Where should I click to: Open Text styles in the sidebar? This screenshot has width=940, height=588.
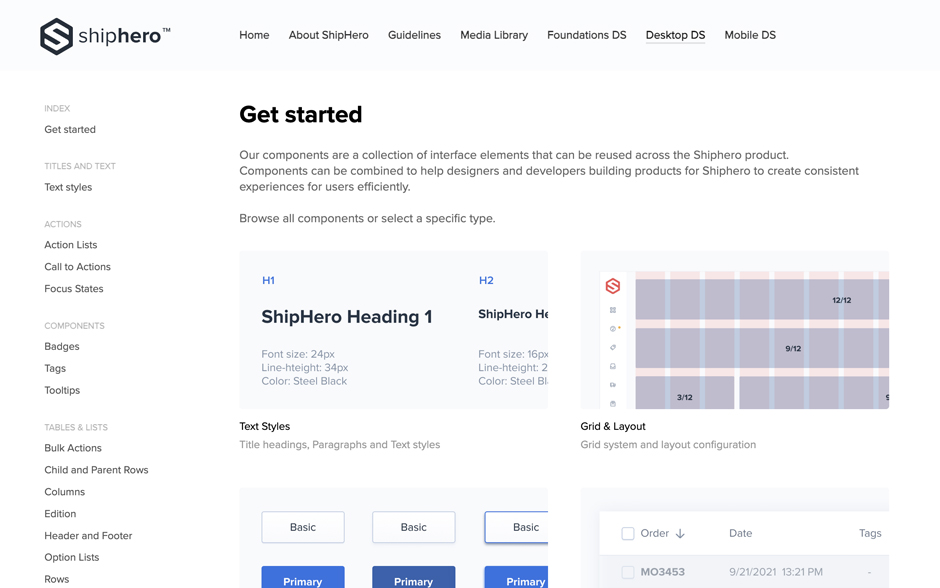68,187
